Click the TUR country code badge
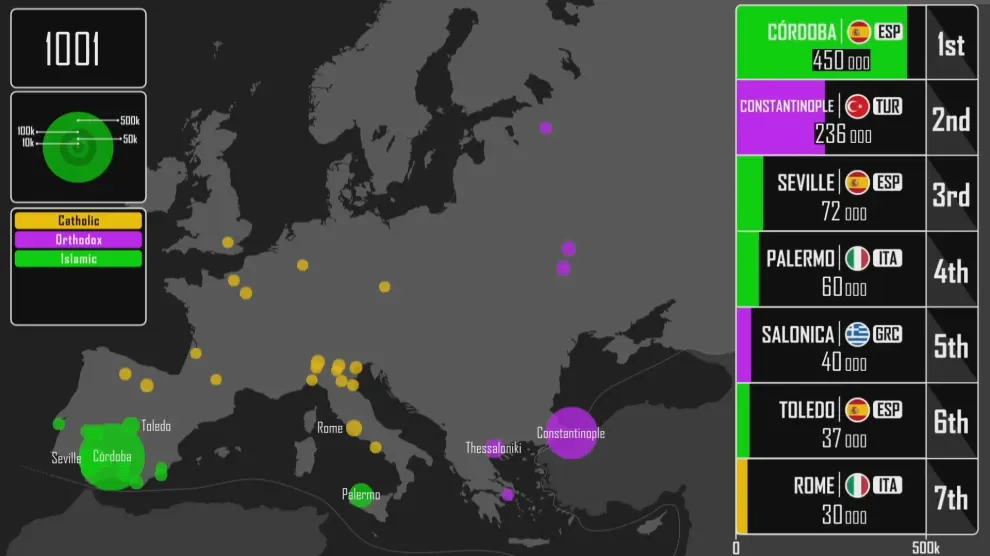The height and width of the screenshot is (556, 990). pos(887,106)
